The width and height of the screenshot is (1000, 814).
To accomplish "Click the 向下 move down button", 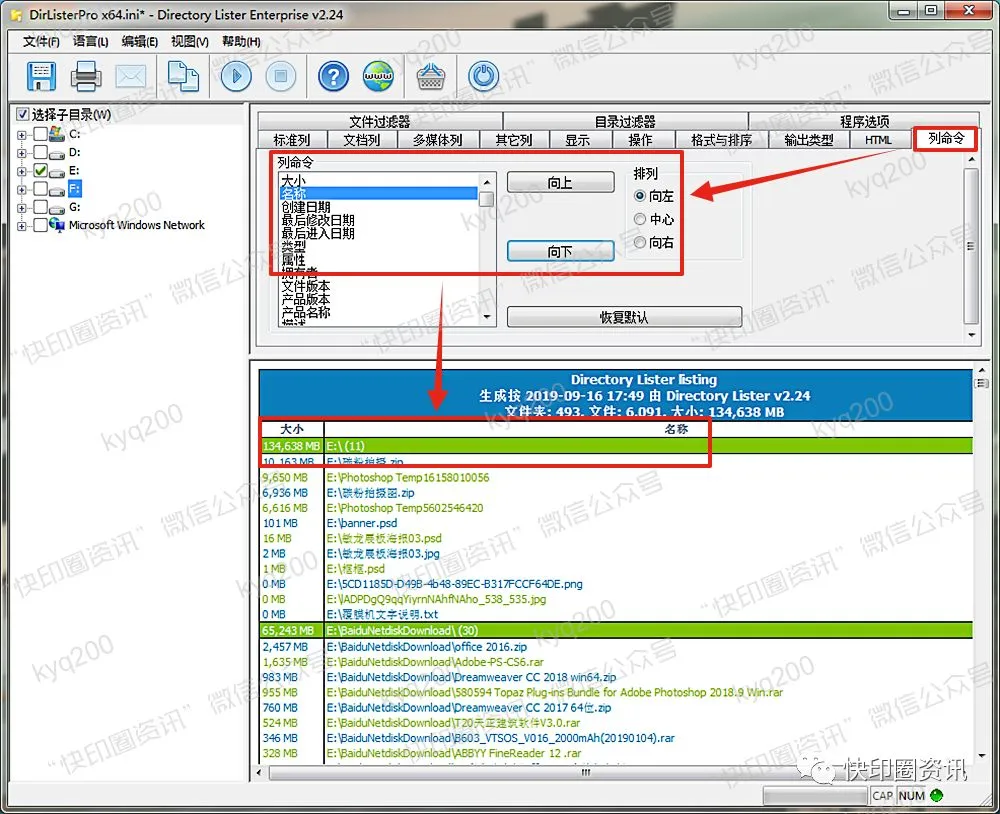I will [x=561, y=251].
